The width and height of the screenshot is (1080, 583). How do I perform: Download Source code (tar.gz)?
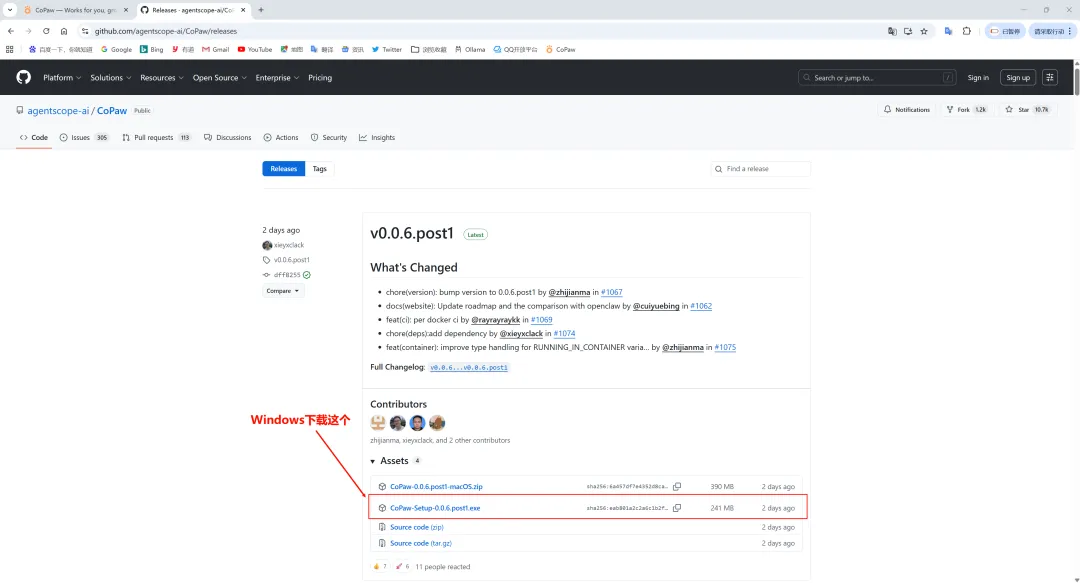(421, 543)
